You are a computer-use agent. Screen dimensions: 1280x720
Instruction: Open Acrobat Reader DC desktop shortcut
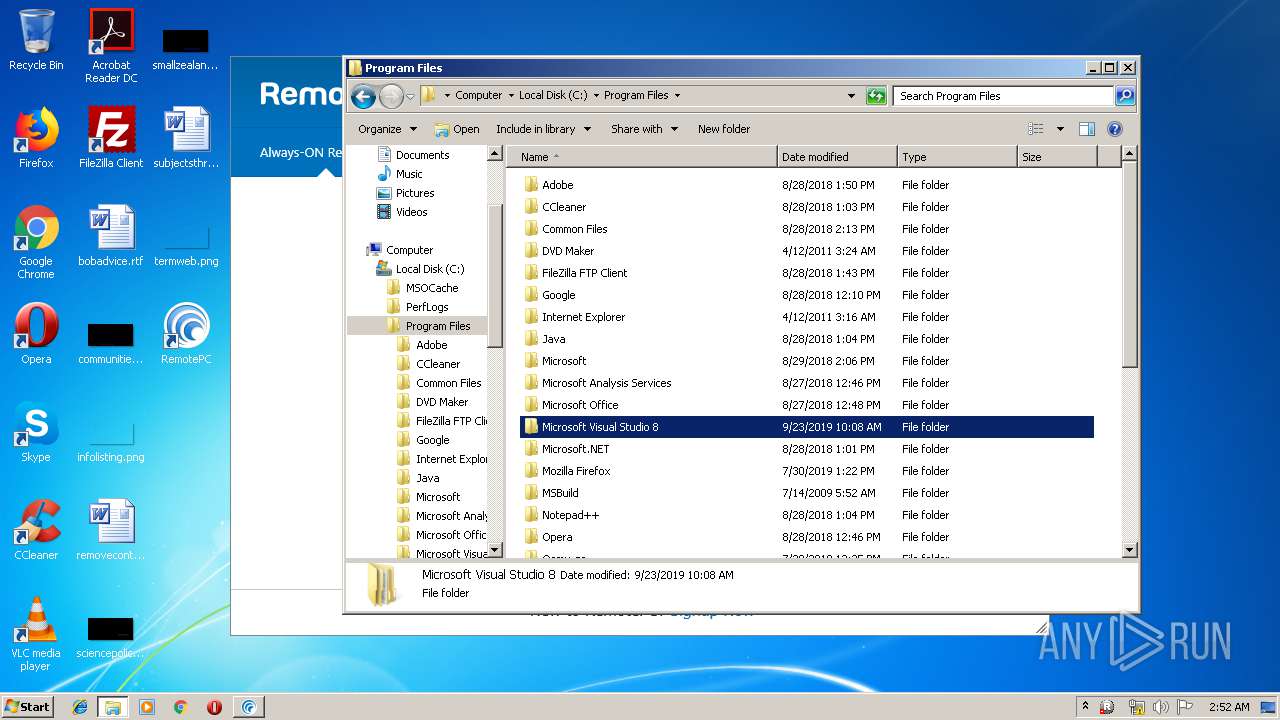point(111,45)
